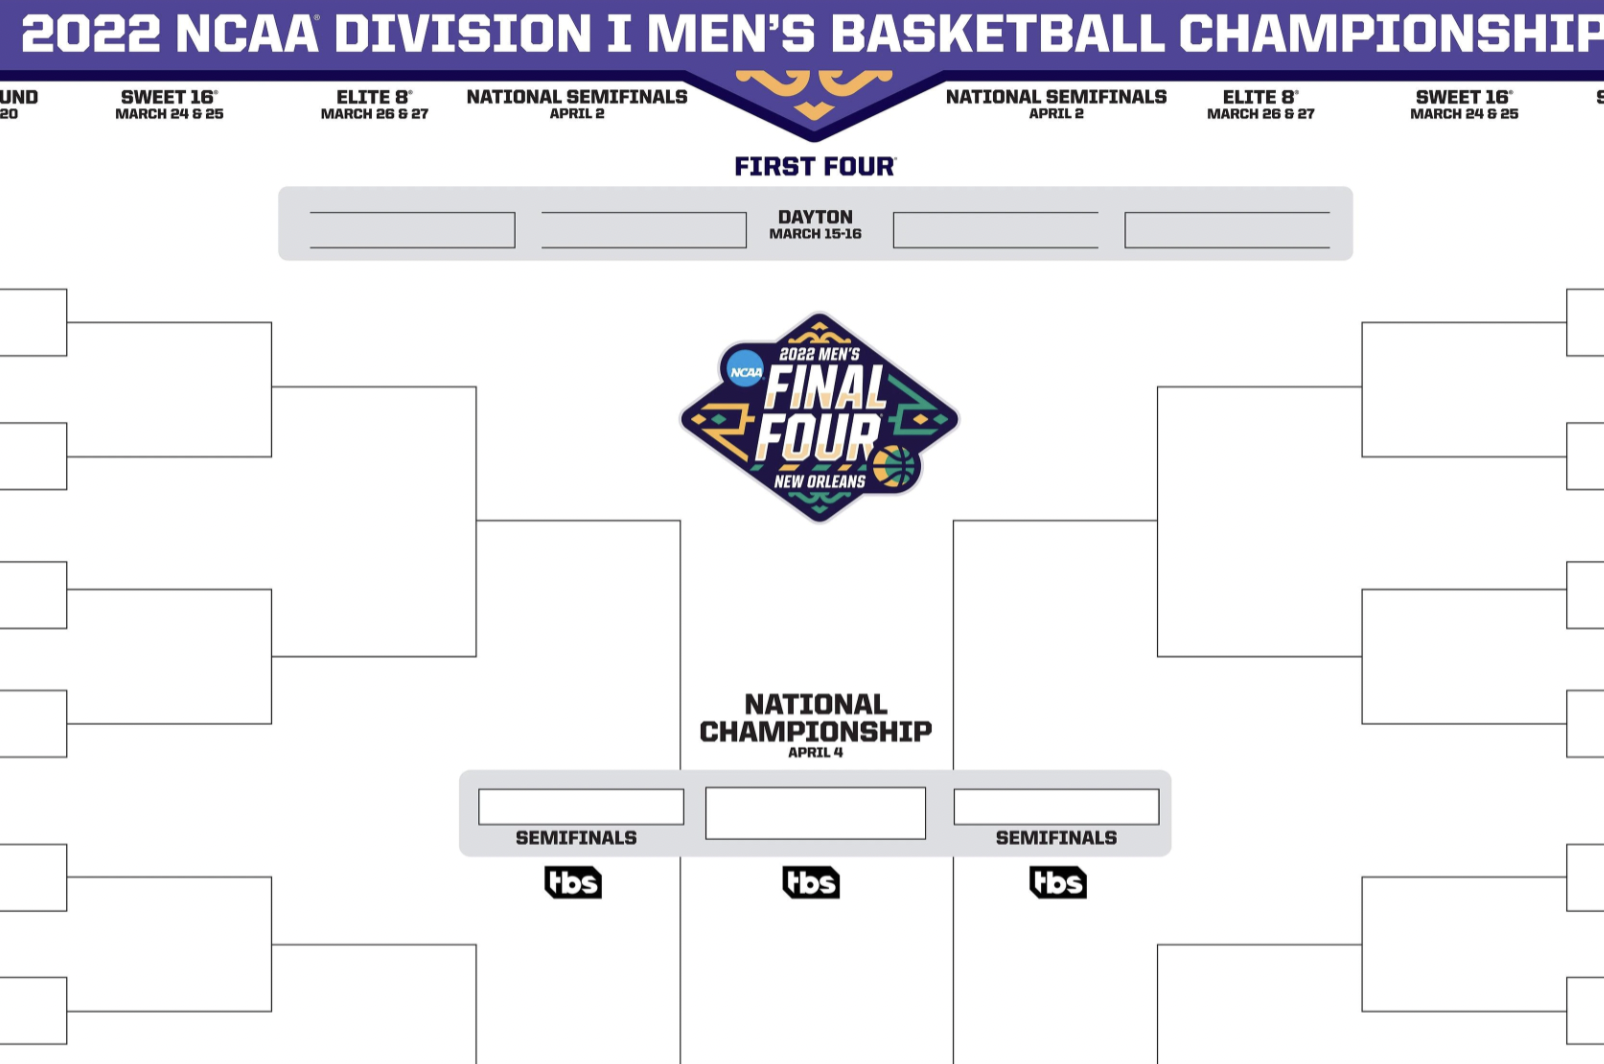
Task: Click the tbs logo below the championship box
Action: pos(811,882)
